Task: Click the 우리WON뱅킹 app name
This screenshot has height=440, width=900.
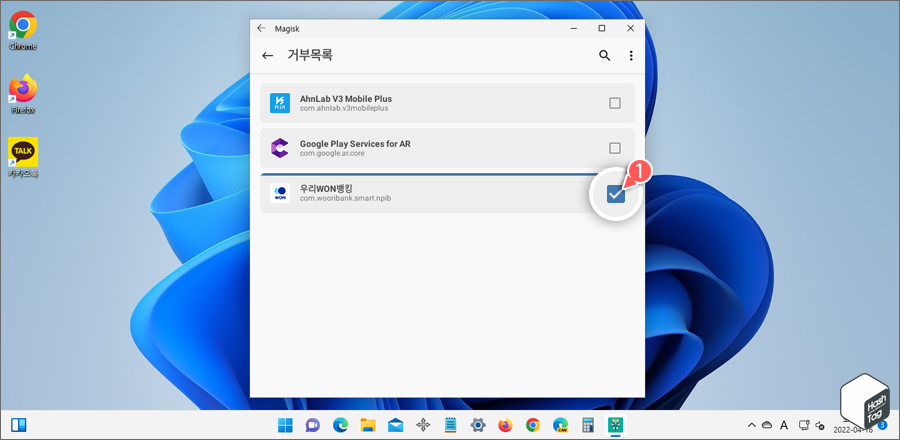Action: (326, 188)
